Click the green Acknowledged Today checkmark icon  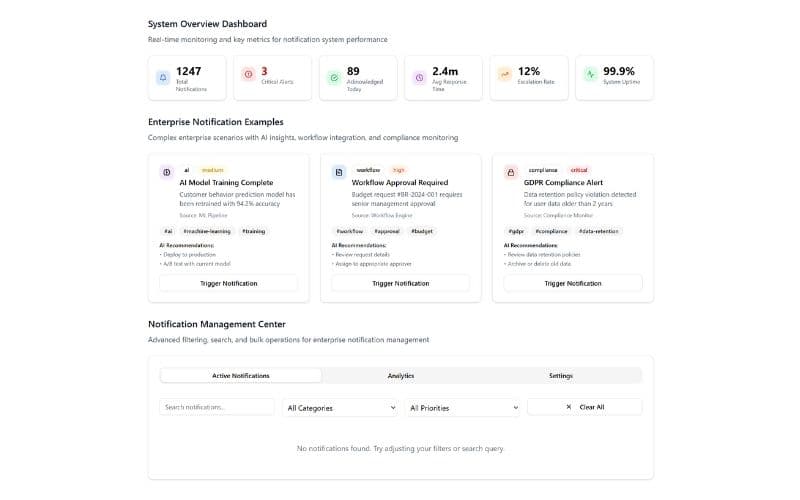tap(334, 76)
